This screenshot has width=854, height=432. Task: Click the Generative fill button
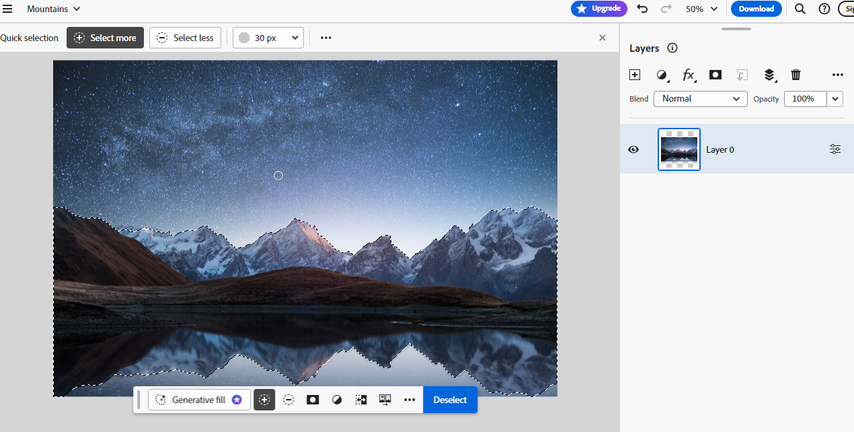[199, 400]
